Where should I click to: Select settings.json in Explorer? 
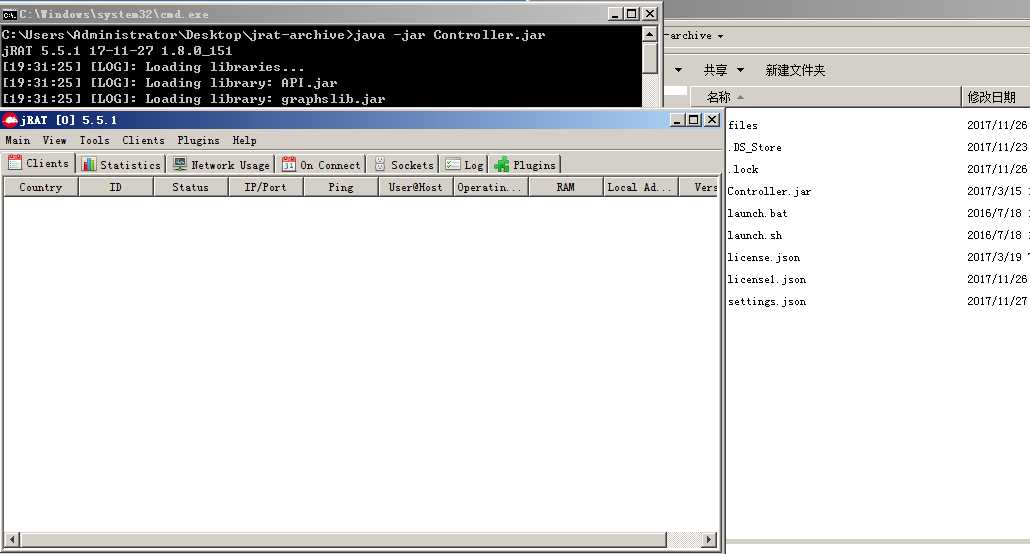point(767,301)
